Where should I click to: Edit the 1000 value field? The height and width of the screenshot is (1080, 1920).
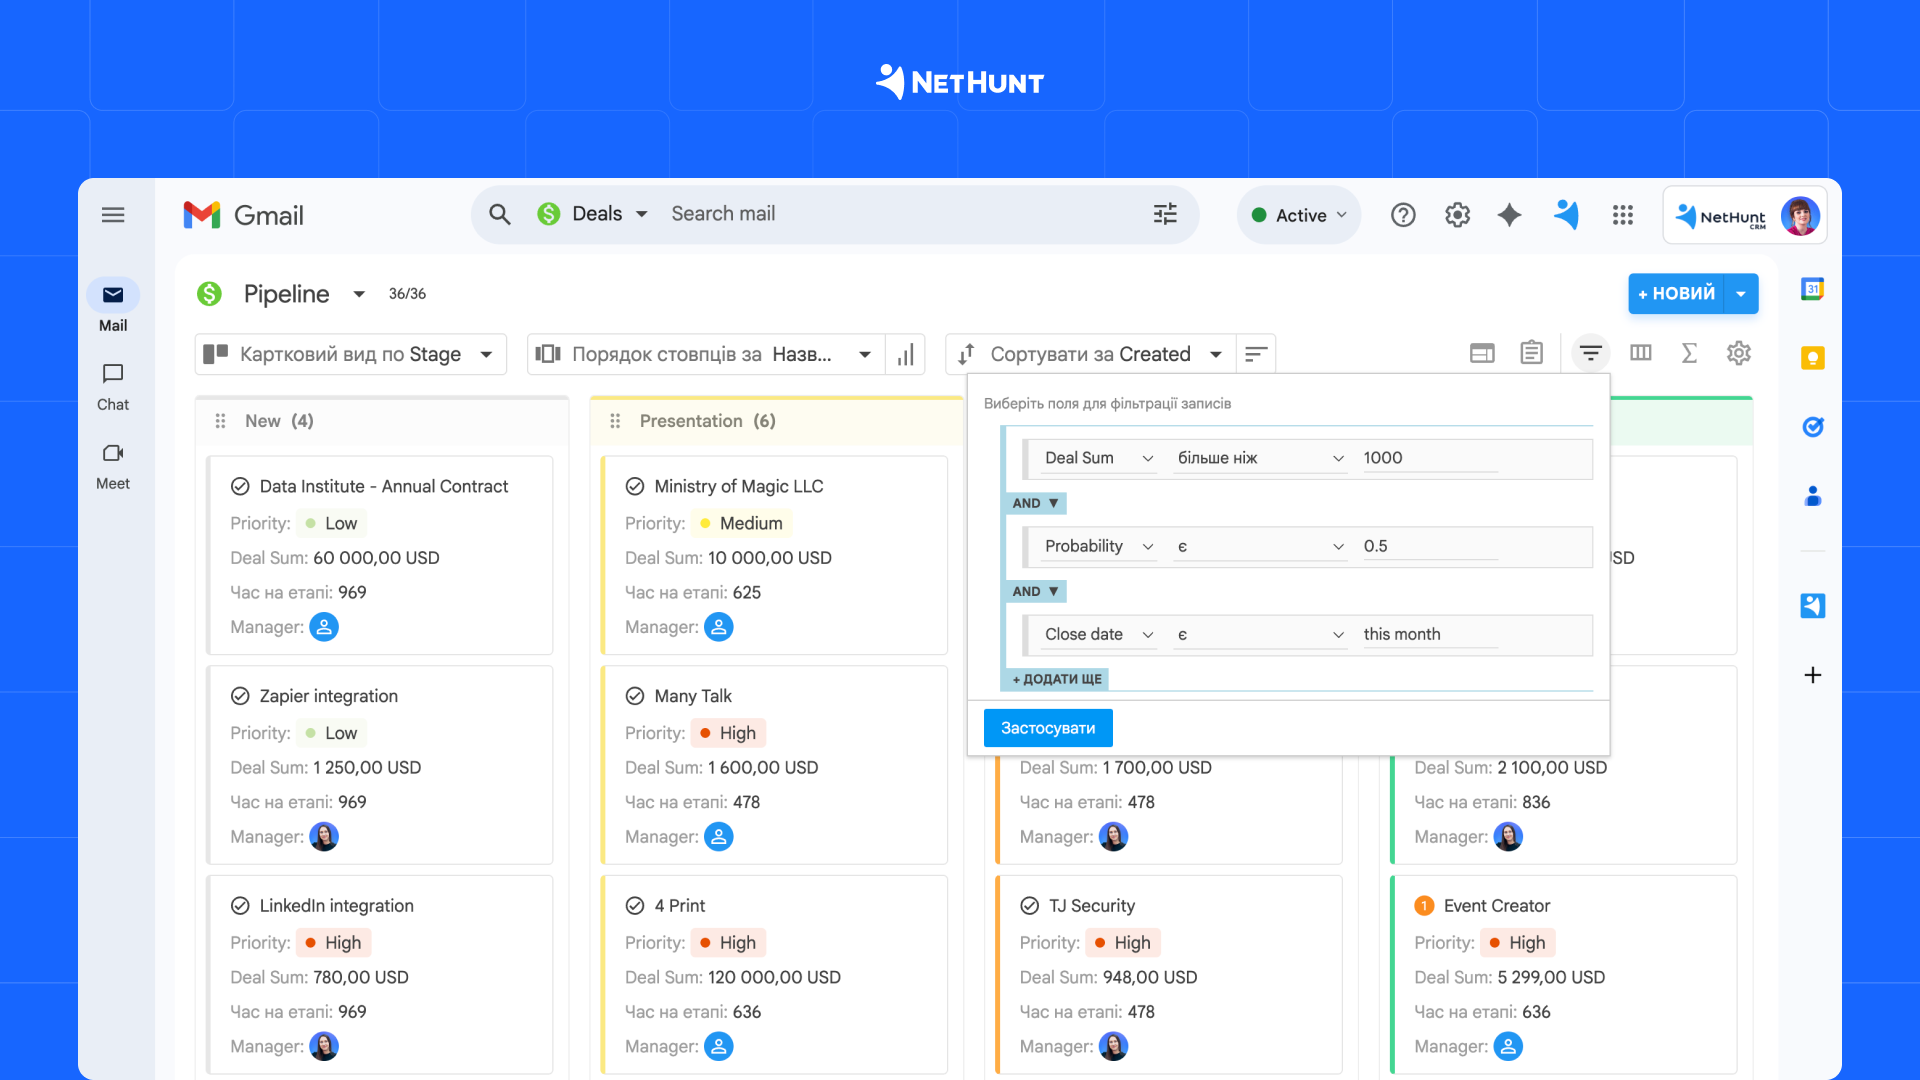pyautogui.click(x=1430, y=458)
